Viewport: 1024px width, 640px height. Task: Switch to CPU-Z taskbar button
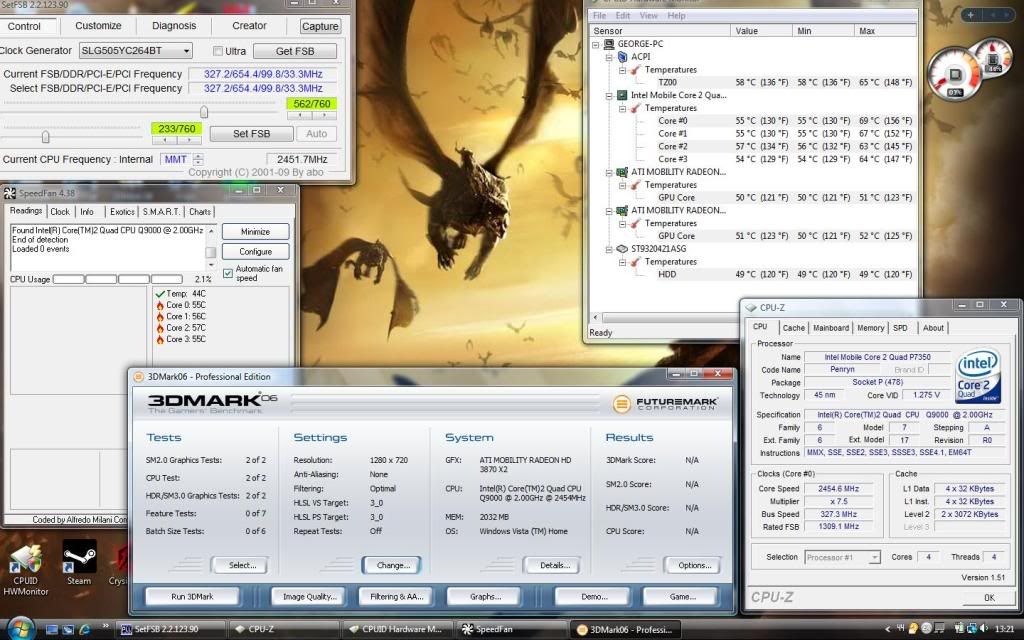(x=283, y=630)
